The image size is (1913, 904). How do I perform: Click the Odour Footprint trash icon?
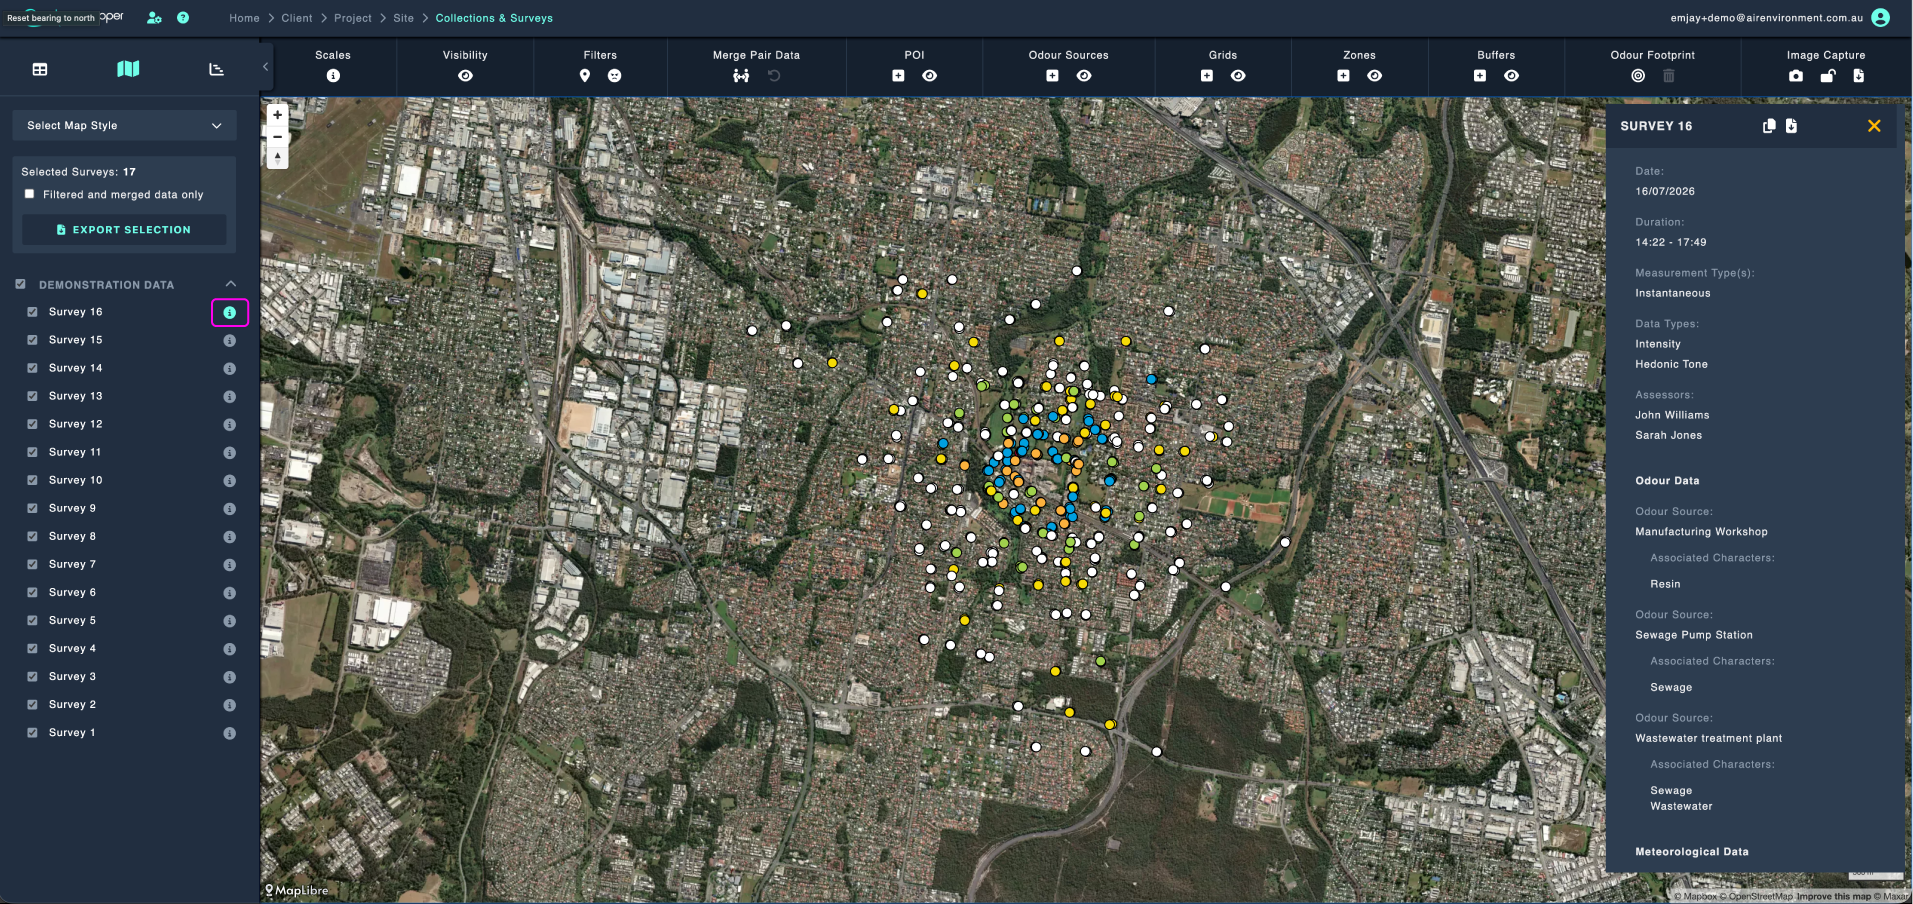pos(1669,76)
